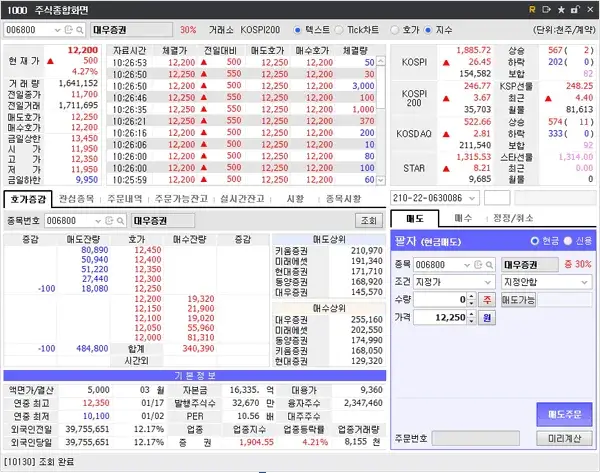Click 키움증권 in 매도상위 list
600x473 pixels.
(291, 251)
